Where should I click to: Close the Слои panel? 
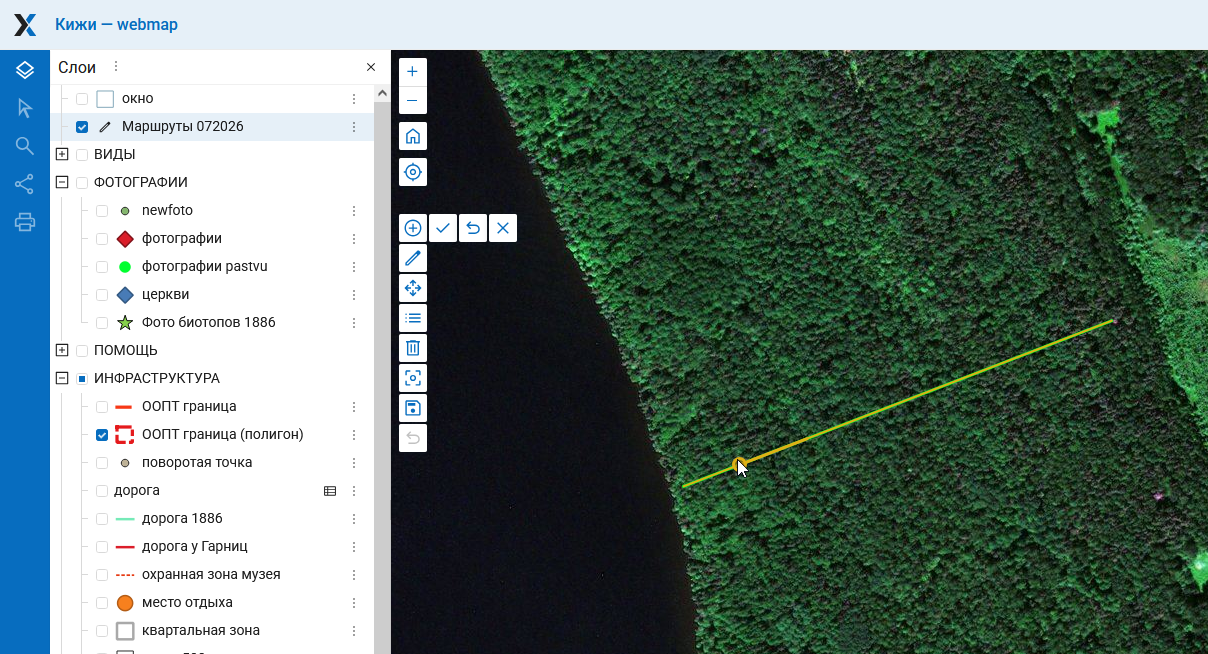point(371,67)
